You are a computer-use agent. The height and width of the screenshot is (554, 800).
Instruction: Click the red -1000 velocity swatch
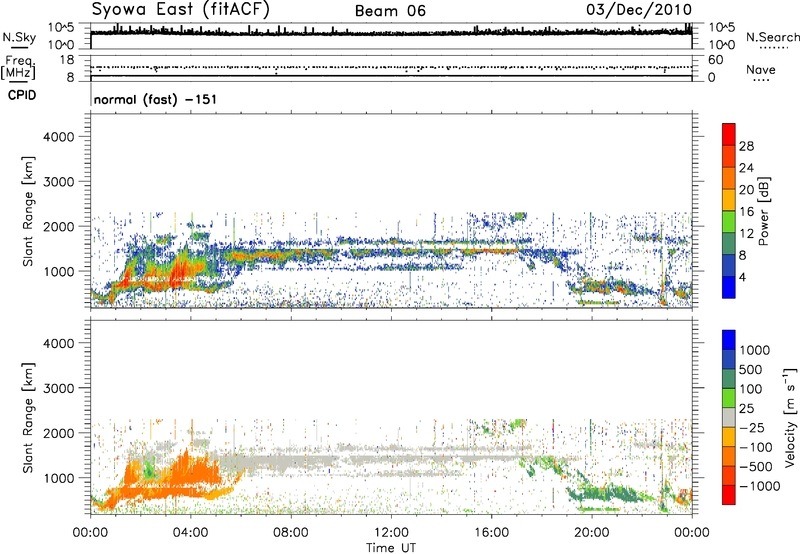coord(729,495)
